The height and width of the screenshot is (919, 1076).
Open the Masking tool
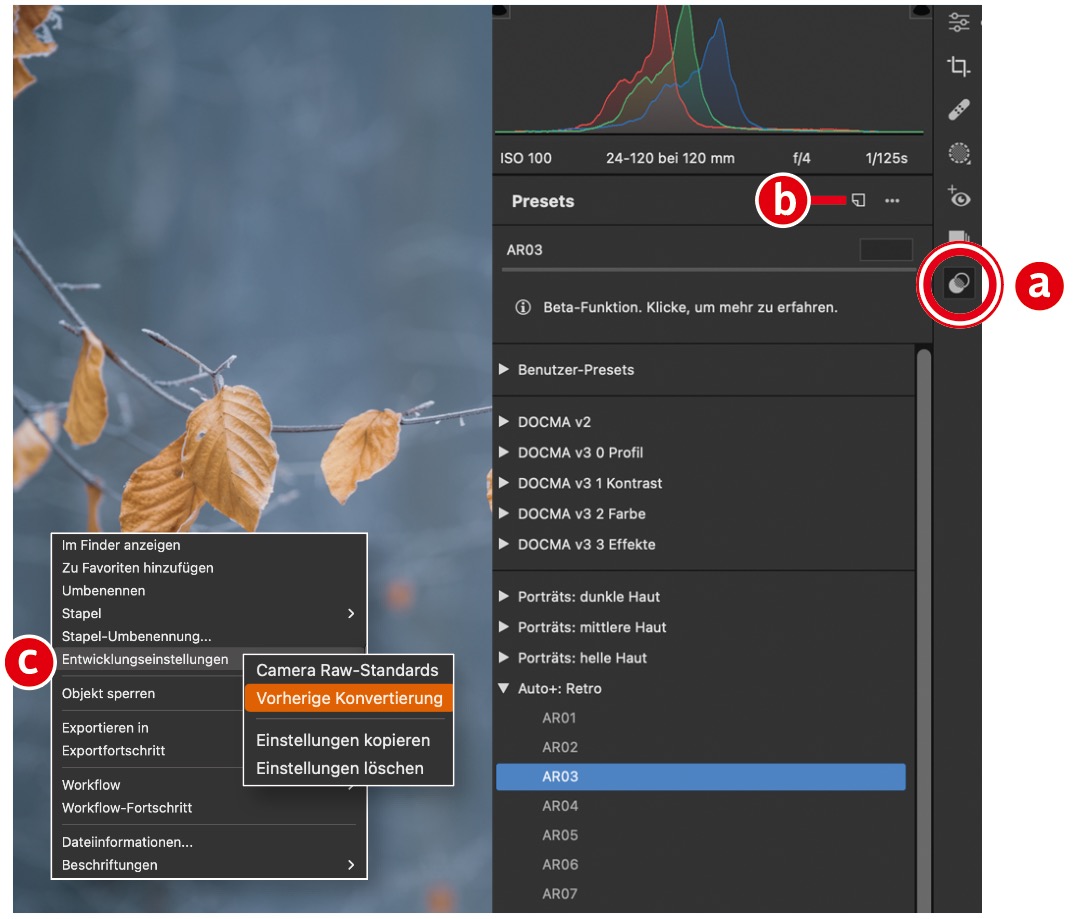click(958, 153)
